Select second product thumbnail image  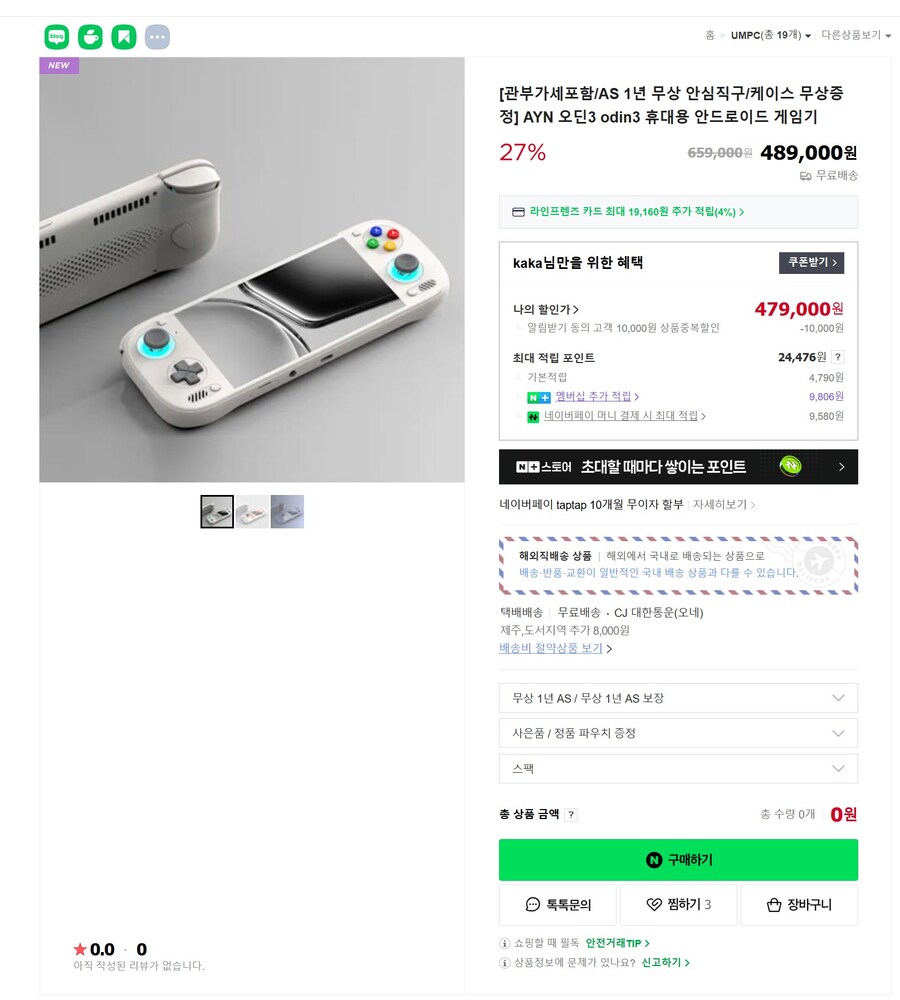pyautogui.click(x=252, y=511)
